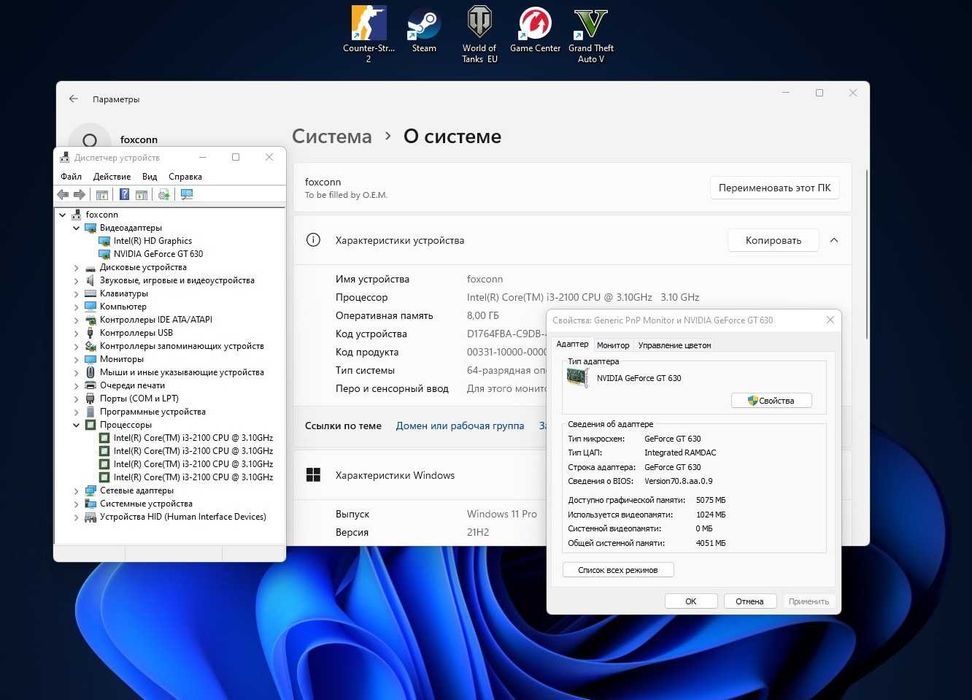Open the Действие menu

pos(112,176)
